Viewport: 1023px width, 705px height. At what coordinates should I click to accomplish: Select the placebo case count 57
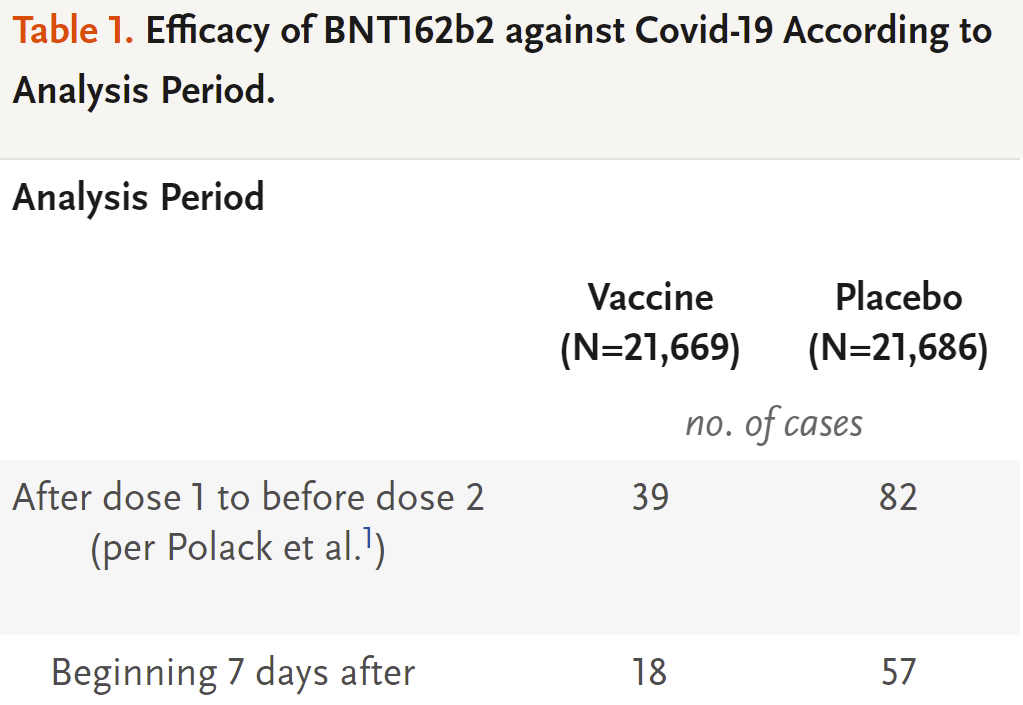point(898,672)
